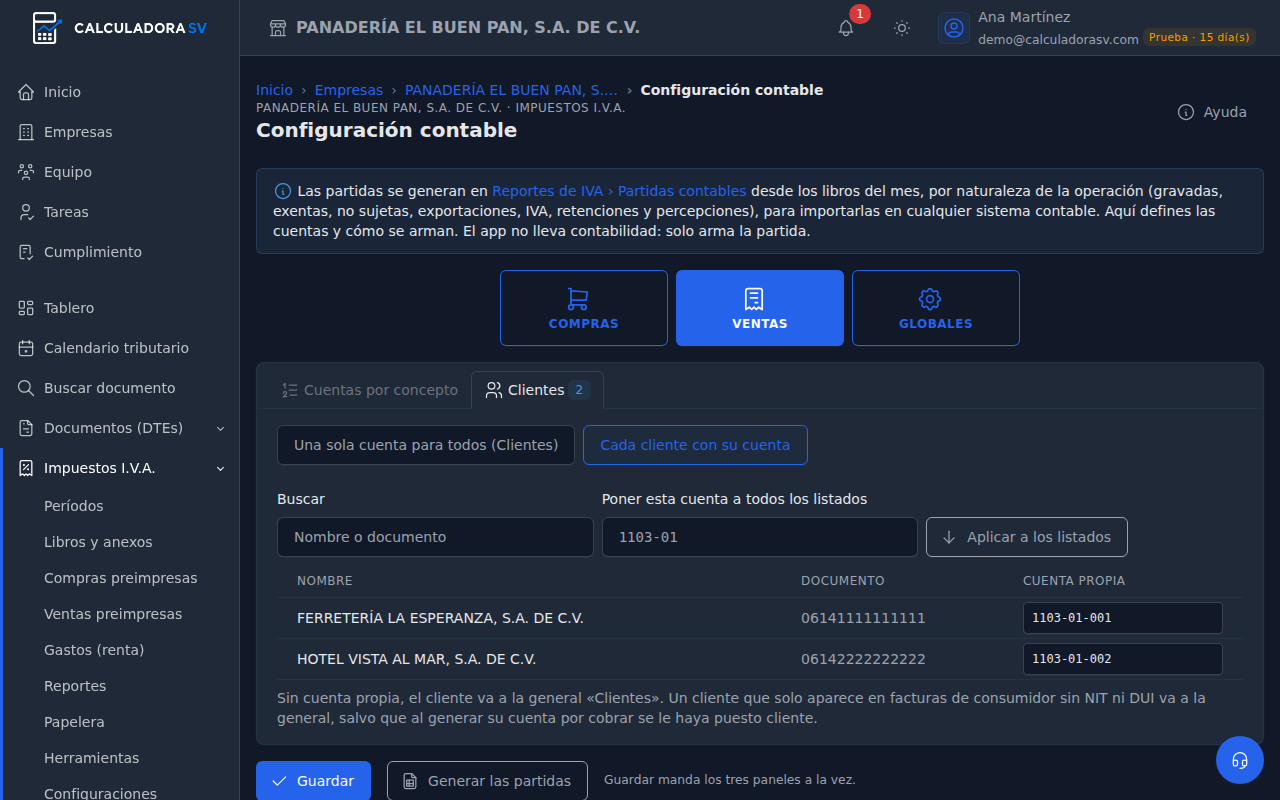This screenshot has width=1280, height=800.
Task: Collapse the Impuestos I.V.A. chevron
Action: pyautogui.click(x=221, y=468)
